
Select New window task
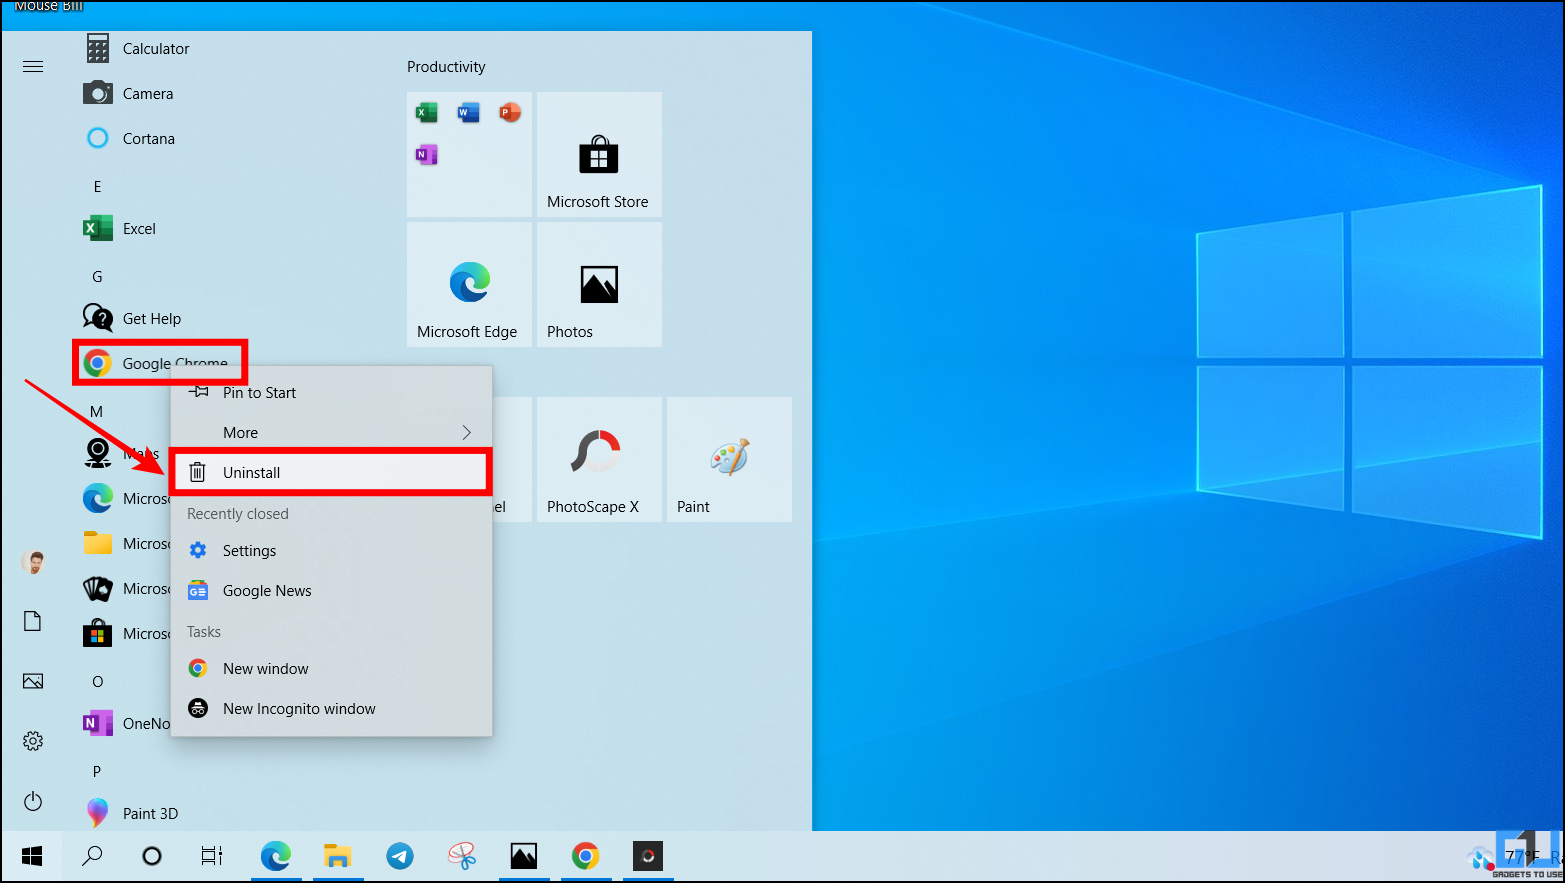[x=331, y=668]
